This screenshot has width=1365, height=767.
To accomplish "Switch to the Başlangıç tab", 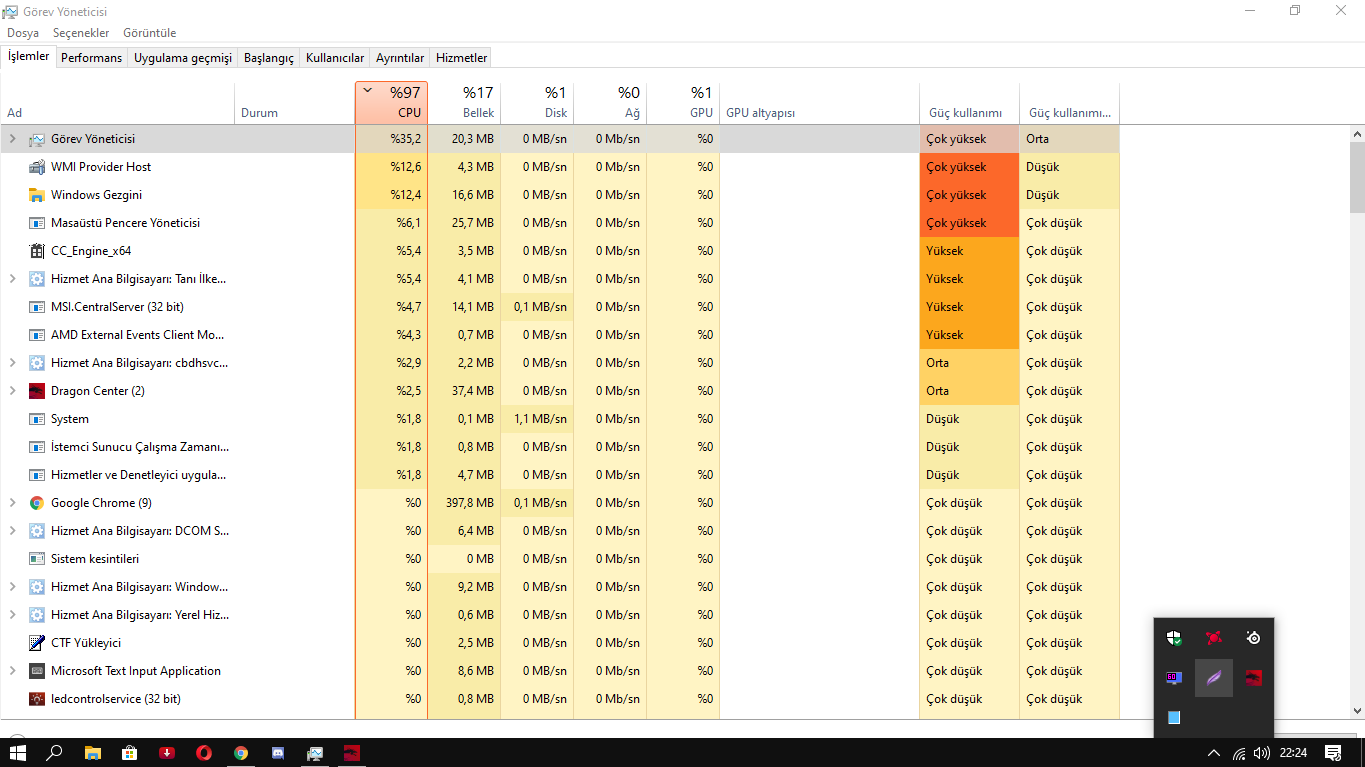I will [269, 58].
